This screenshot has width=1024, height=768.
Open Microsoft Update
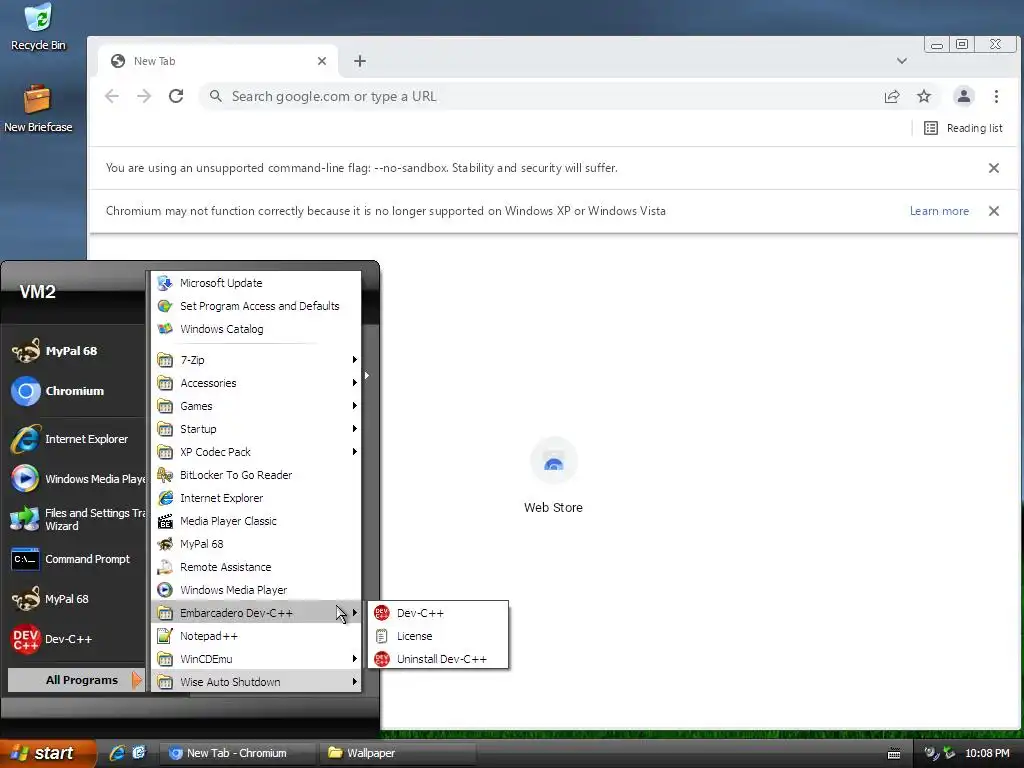(x=257, y=283)
